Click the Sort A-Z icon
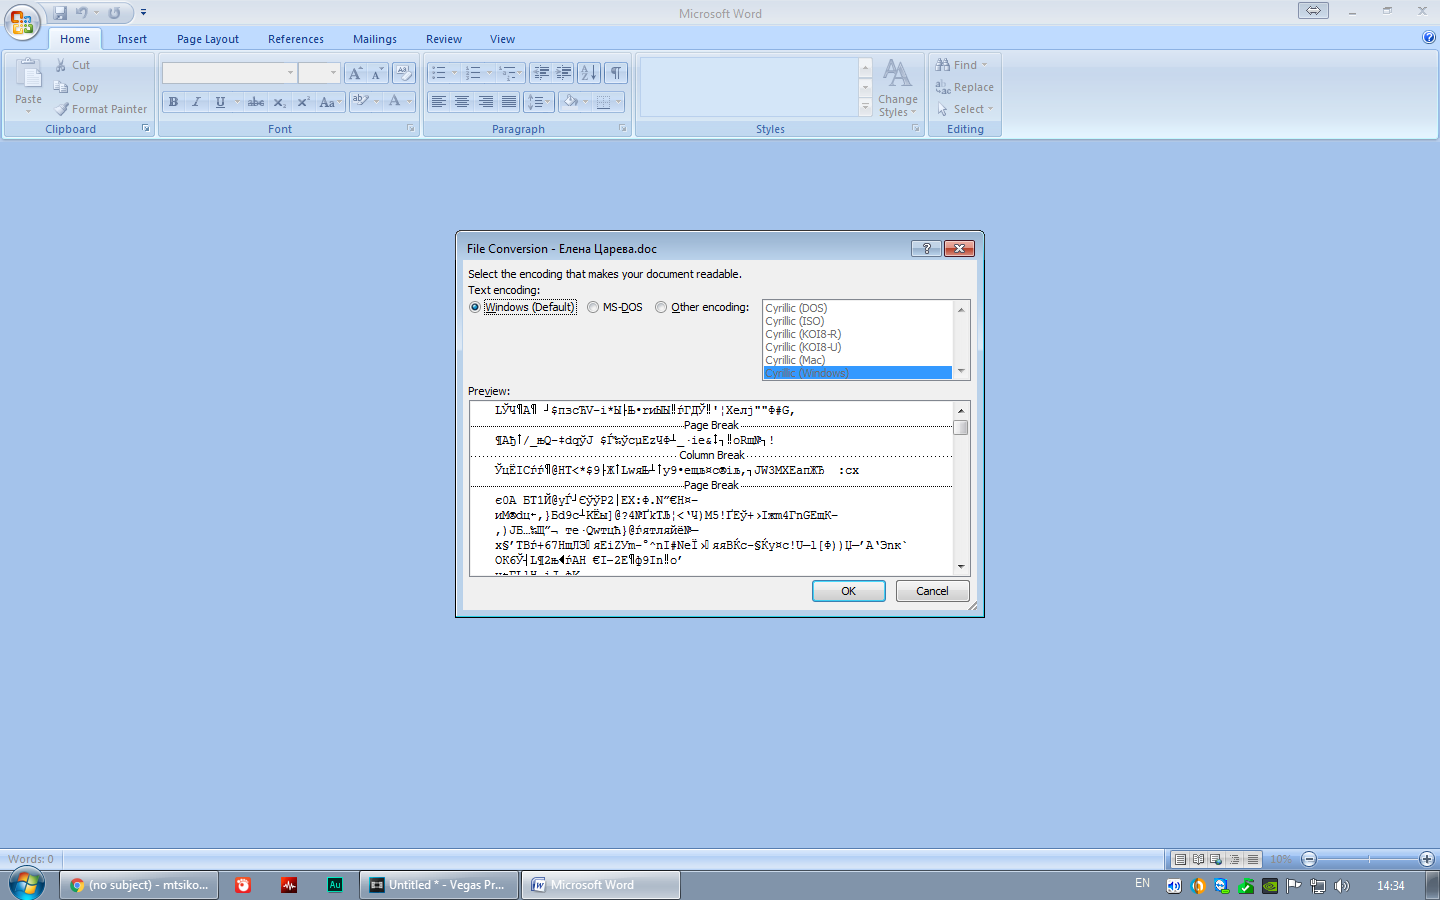Image resolution: width=1440 pixels, height=900 pixels. (589, 73)
